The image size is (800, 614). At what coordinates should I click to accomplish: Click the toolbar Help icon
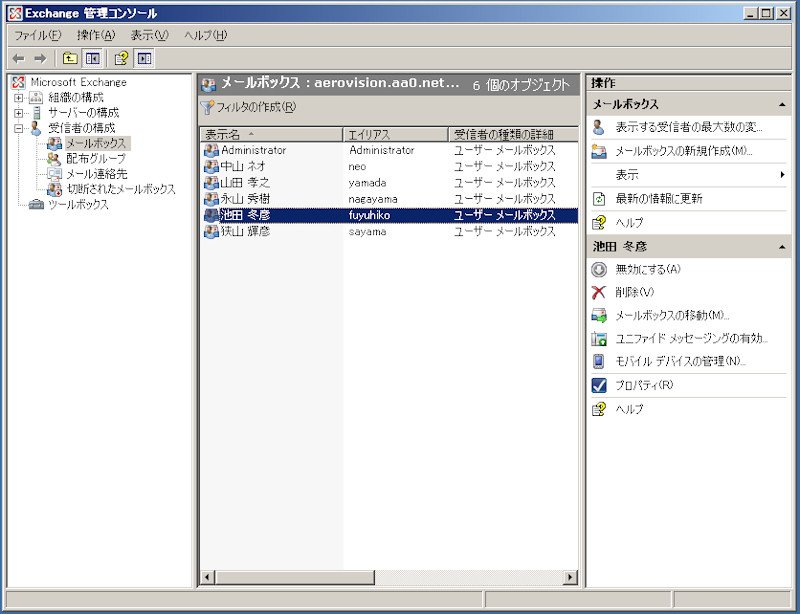[121, 58]
